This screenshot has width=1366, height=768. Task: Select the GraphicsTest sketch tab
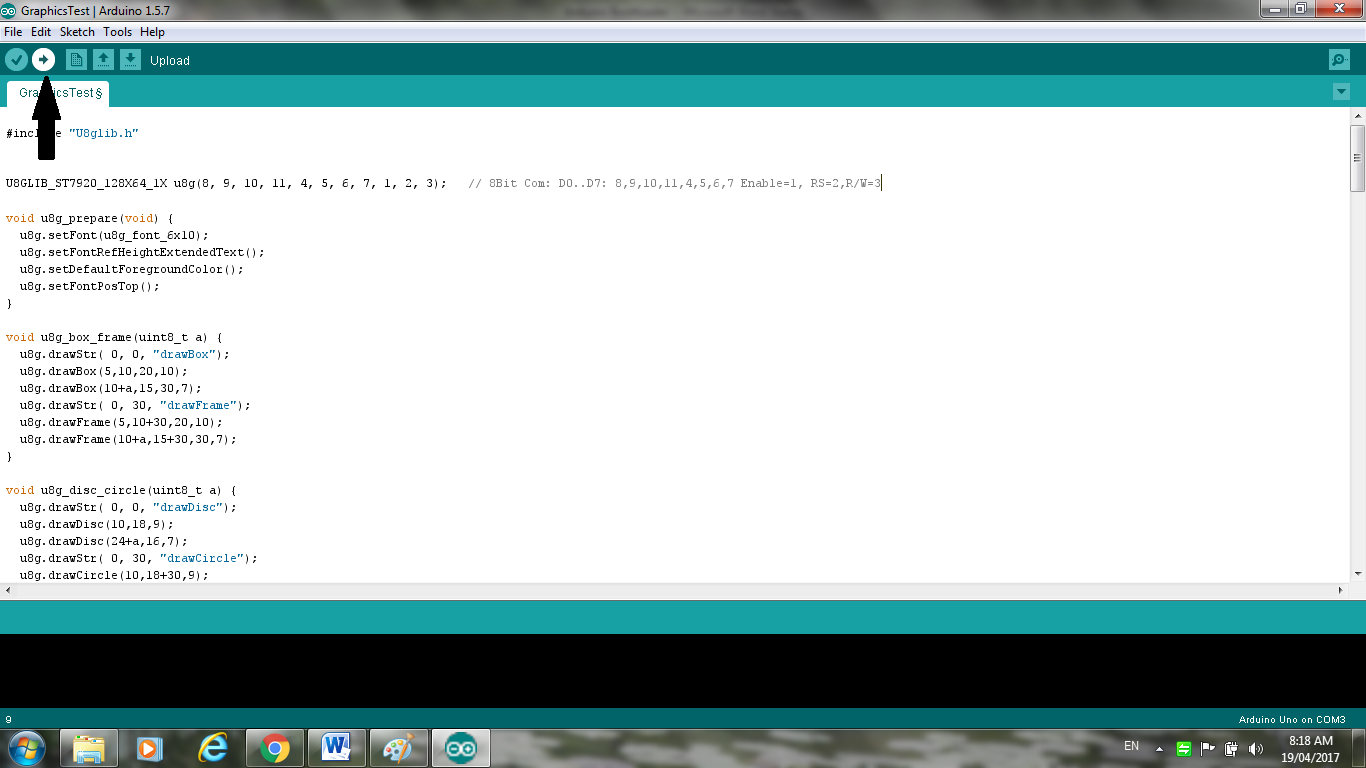(x=59, y=93)
